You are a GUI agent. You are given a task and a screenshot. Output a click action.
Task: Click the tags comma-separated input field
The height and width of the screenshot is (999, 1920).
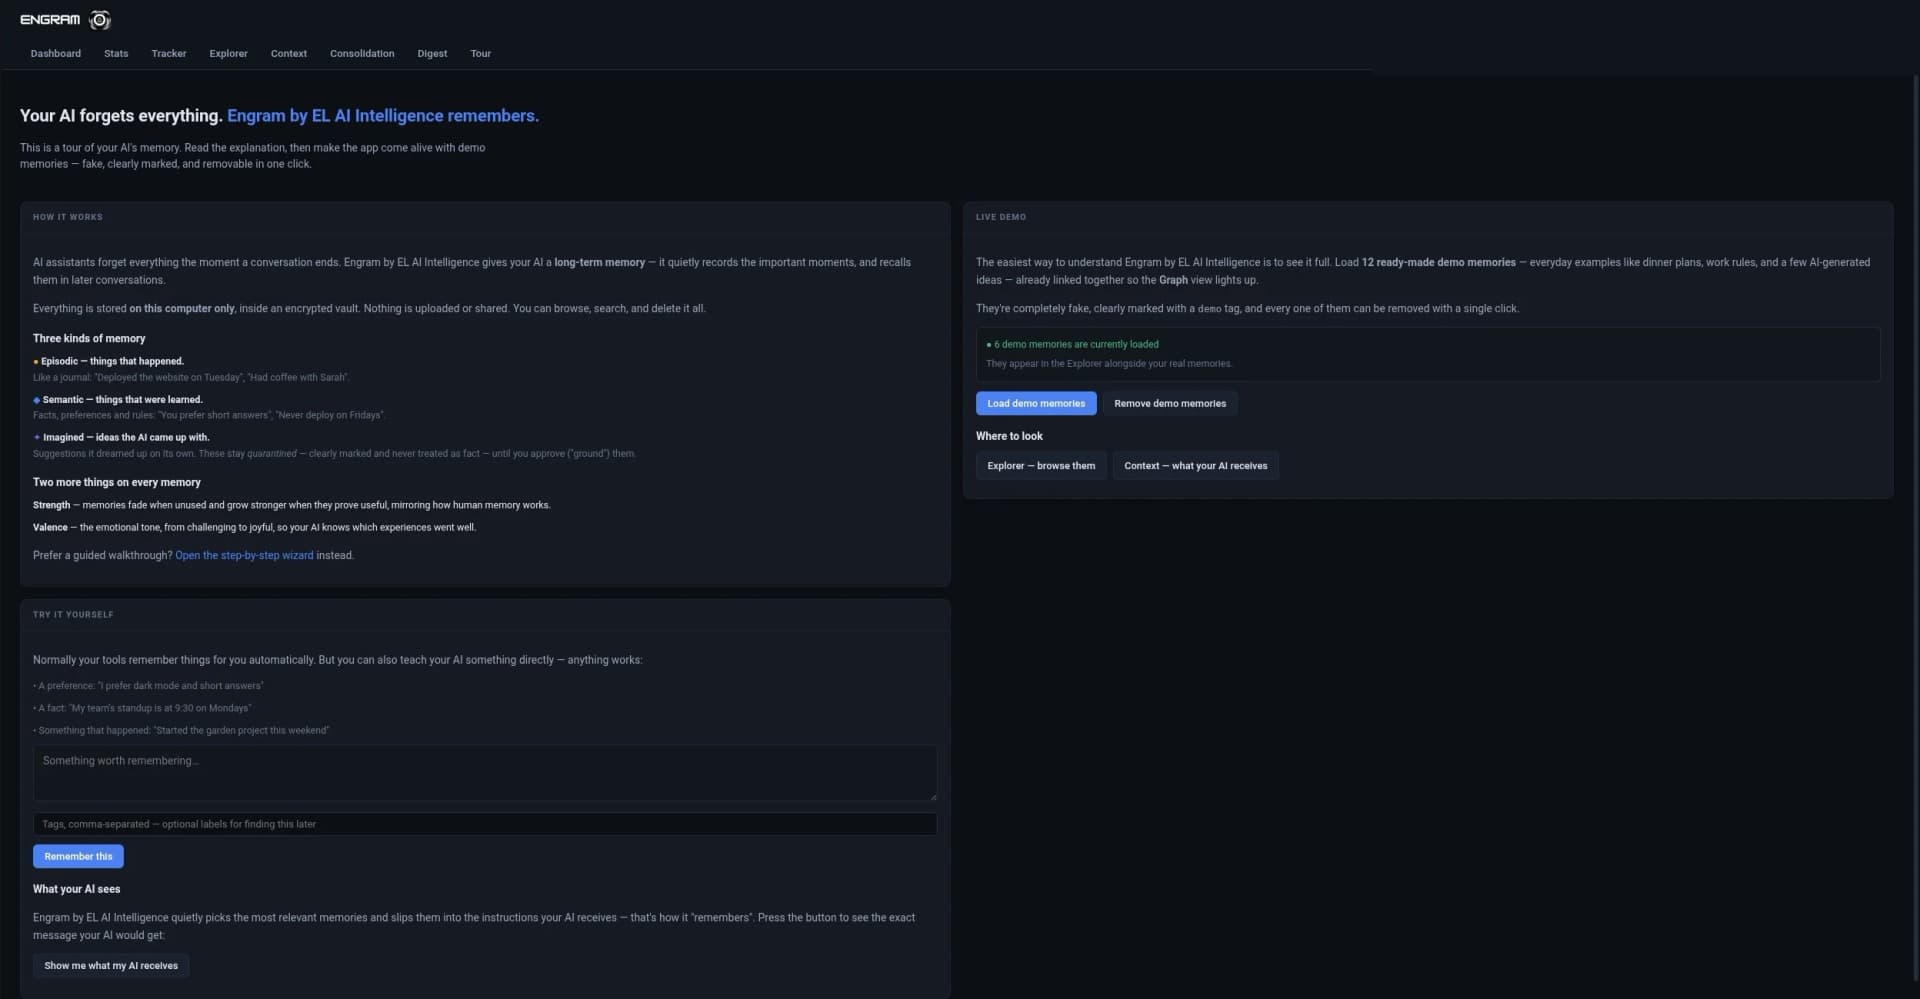(485, 824)
